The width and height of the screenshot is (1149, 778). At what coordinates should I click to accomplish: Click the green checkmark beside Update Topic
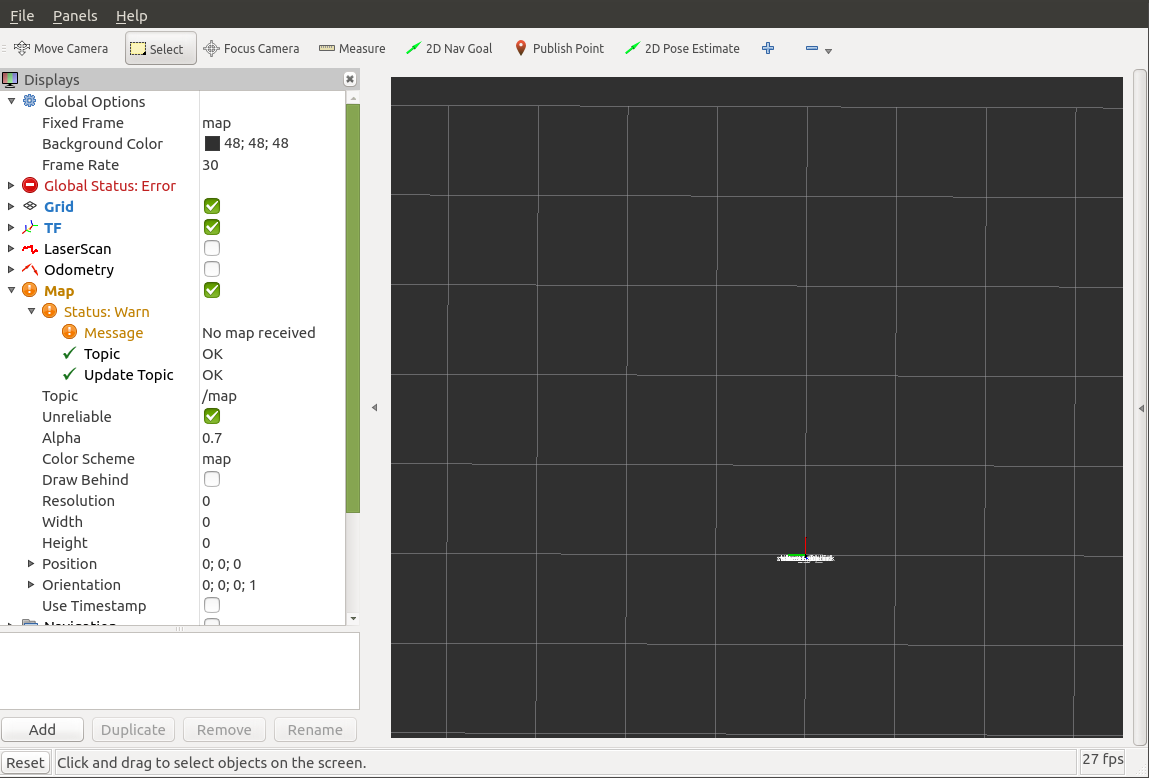(x=70, y=374)
